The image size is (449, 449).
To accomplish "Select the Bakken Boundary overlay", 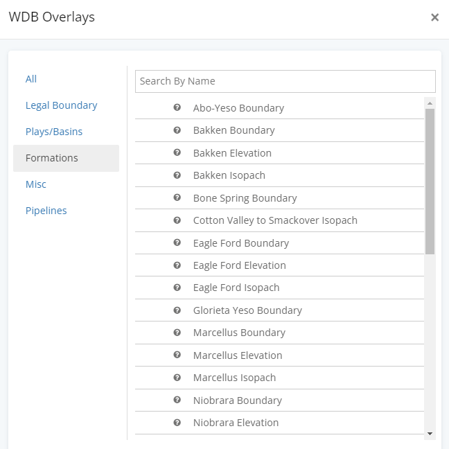I will point(279,130).
